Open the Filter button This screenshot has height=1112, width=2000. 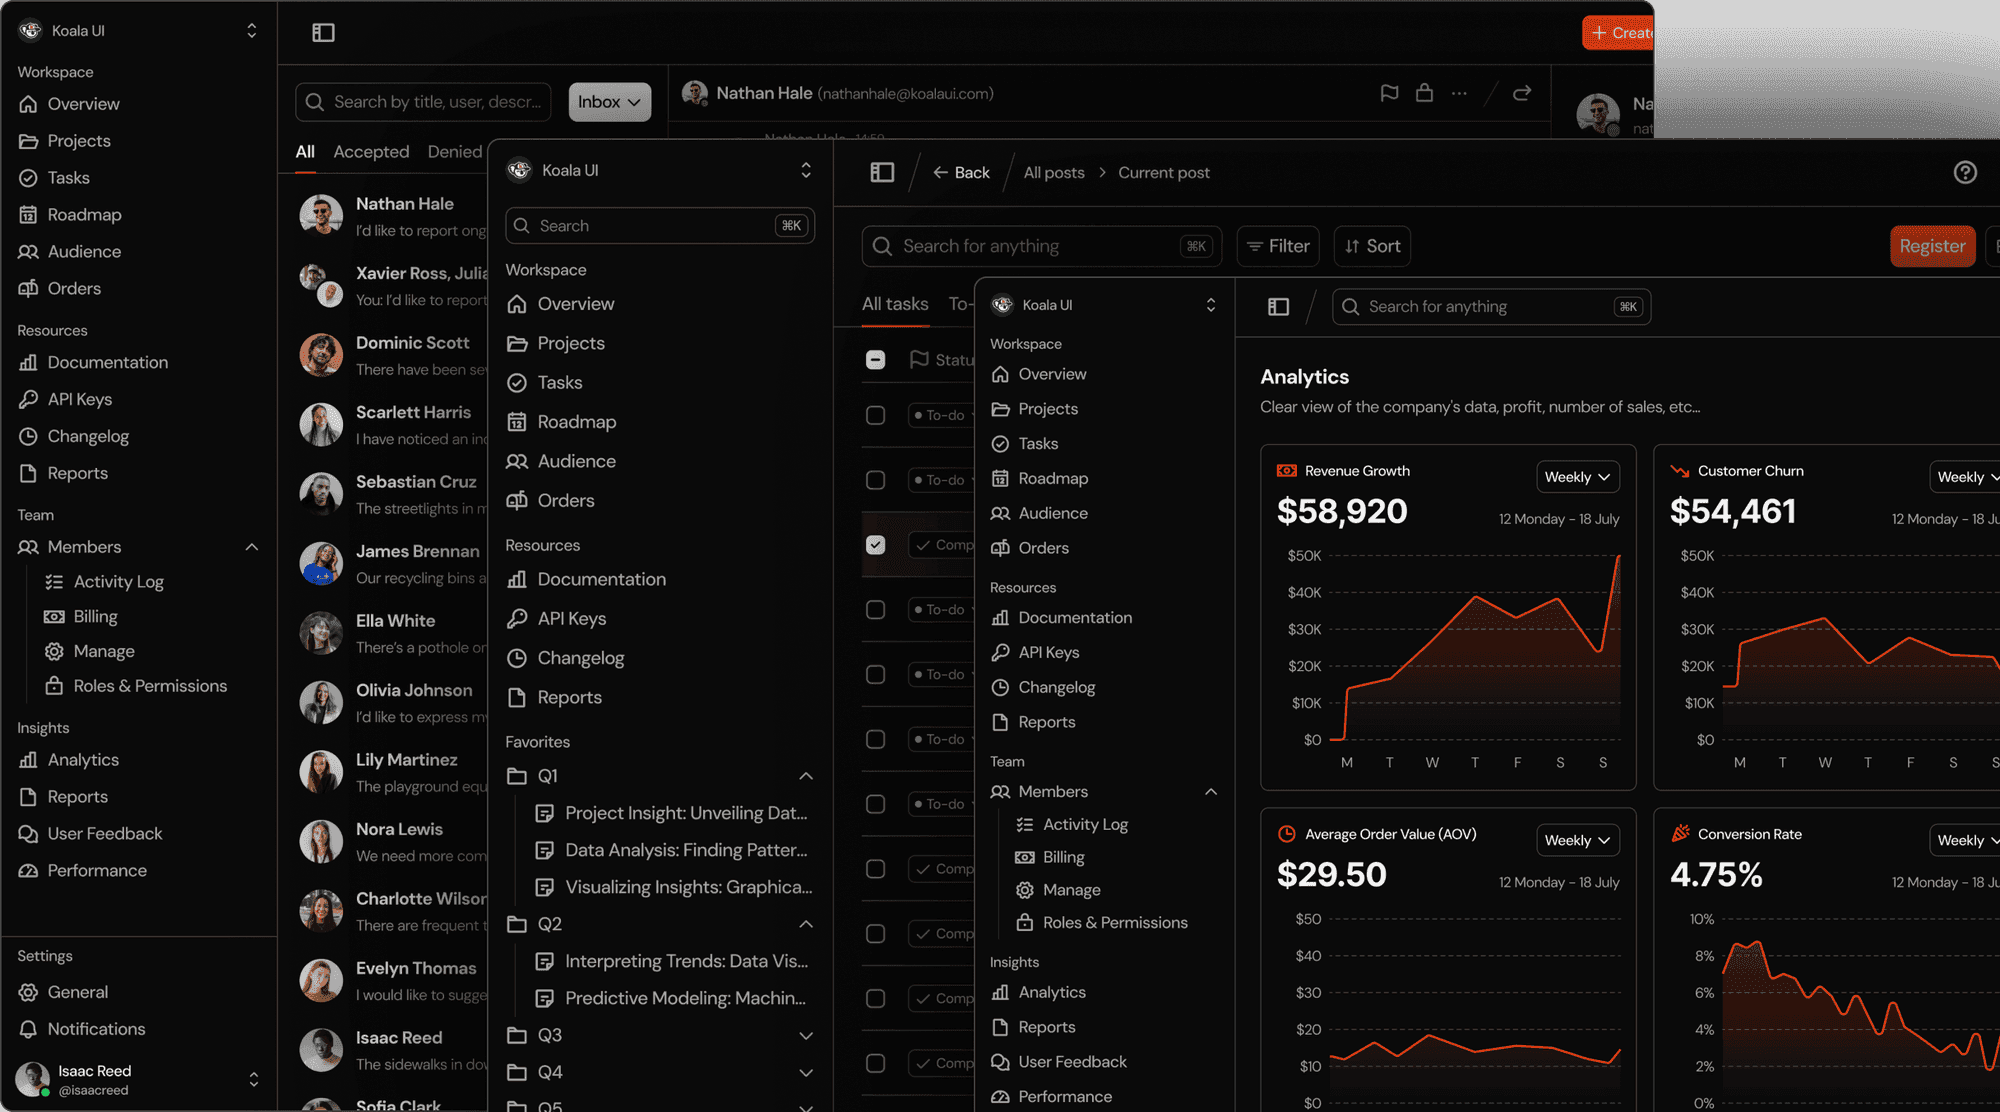click(1278, 246)
